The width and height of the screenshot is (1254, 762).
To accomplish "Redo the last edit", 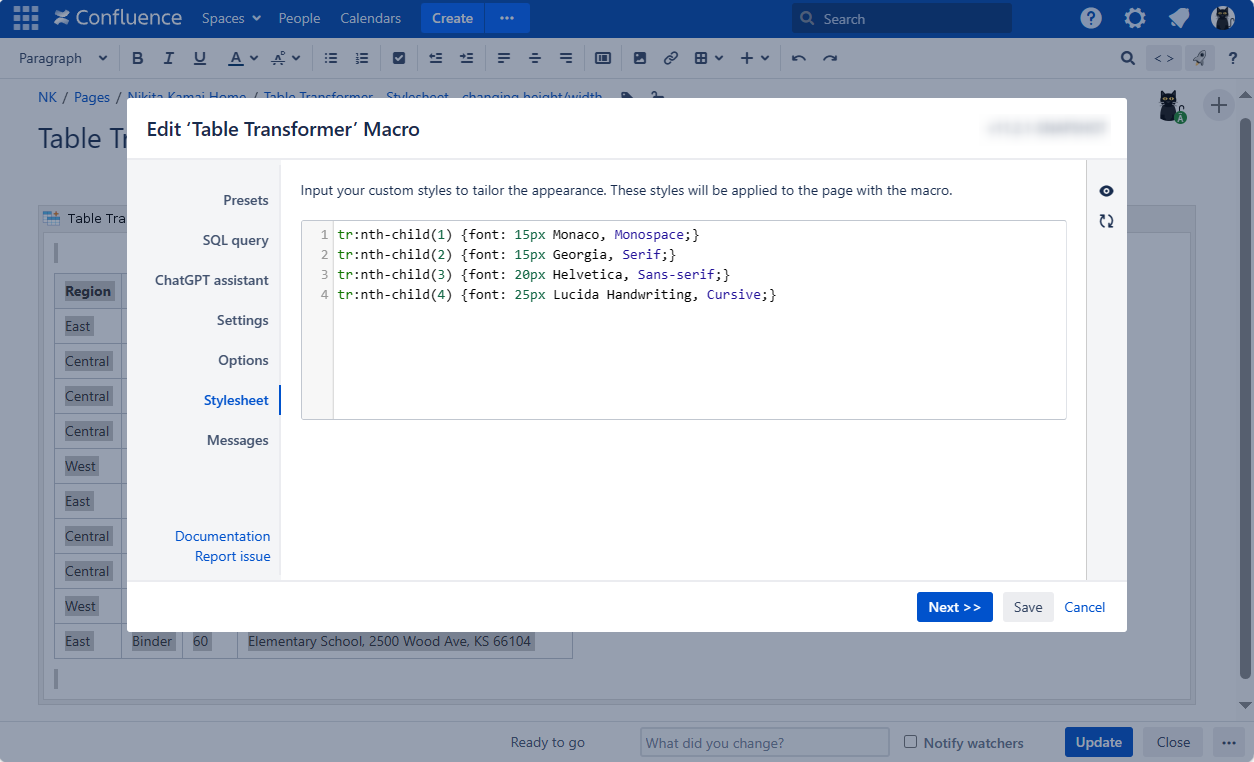I will click(830, 58).
